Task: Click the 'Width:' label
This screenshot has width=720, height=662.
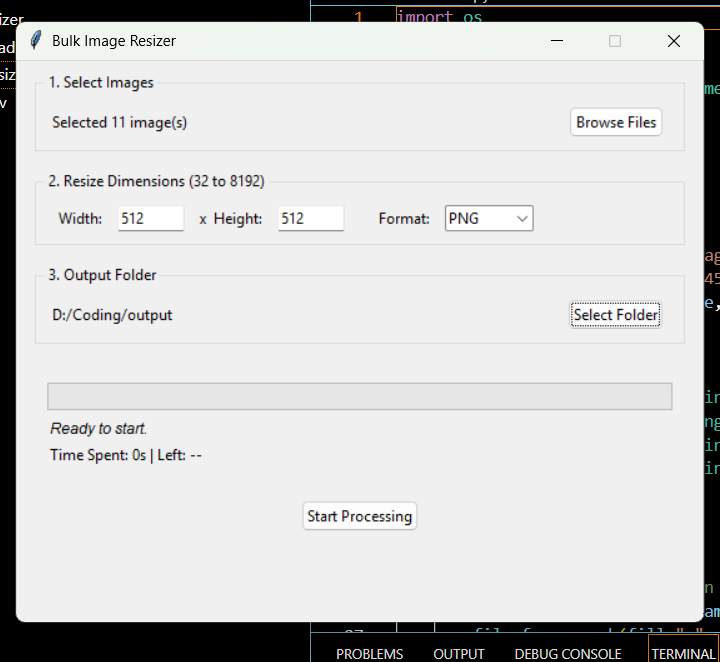Action: pyautogui.click(x=80, y=219)
